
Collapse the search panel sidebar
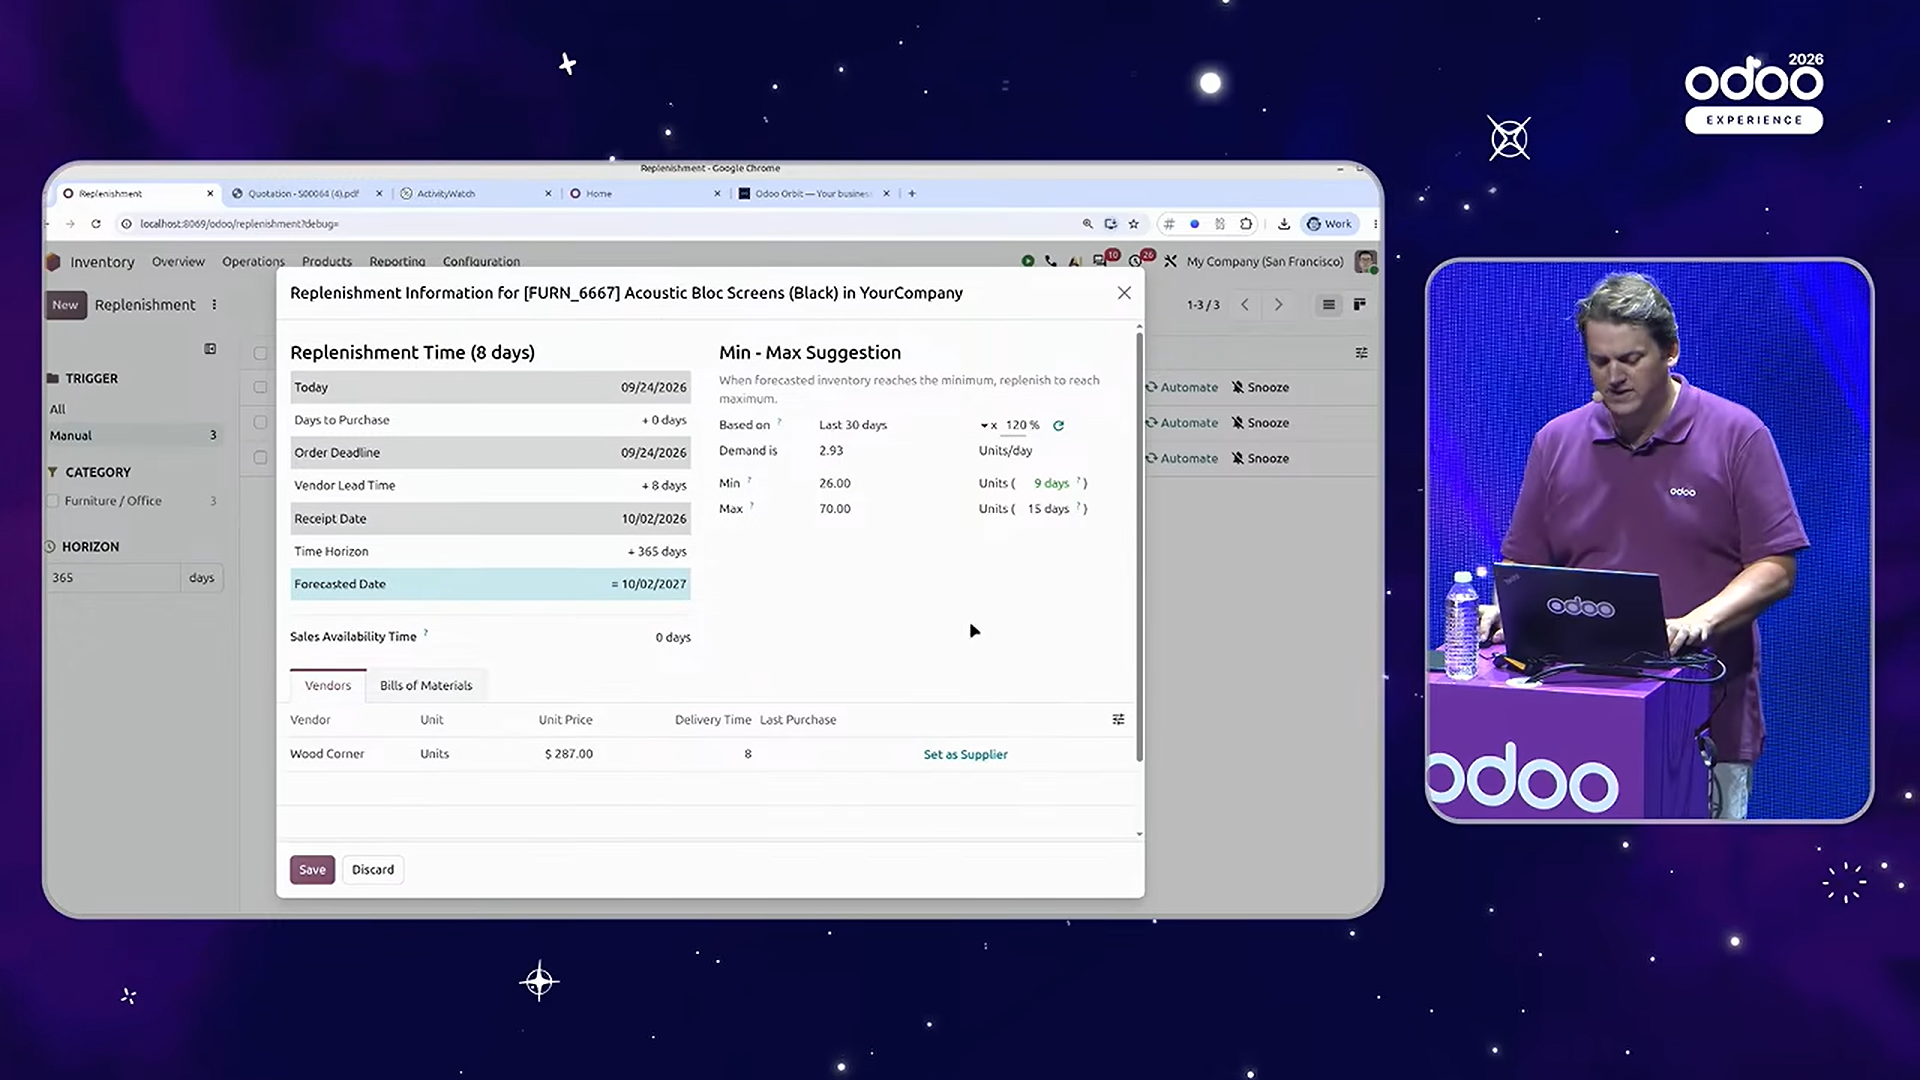[210, 349]
